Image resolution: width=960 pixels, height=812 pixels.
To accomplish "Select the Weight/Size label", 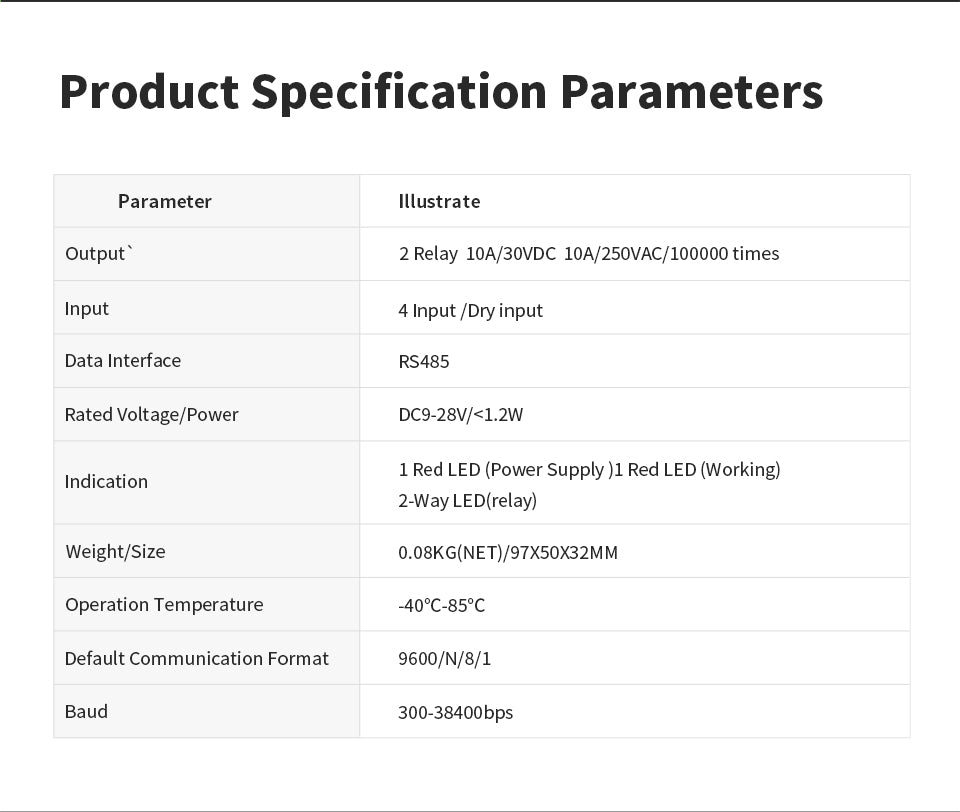I will coord(115,552).
